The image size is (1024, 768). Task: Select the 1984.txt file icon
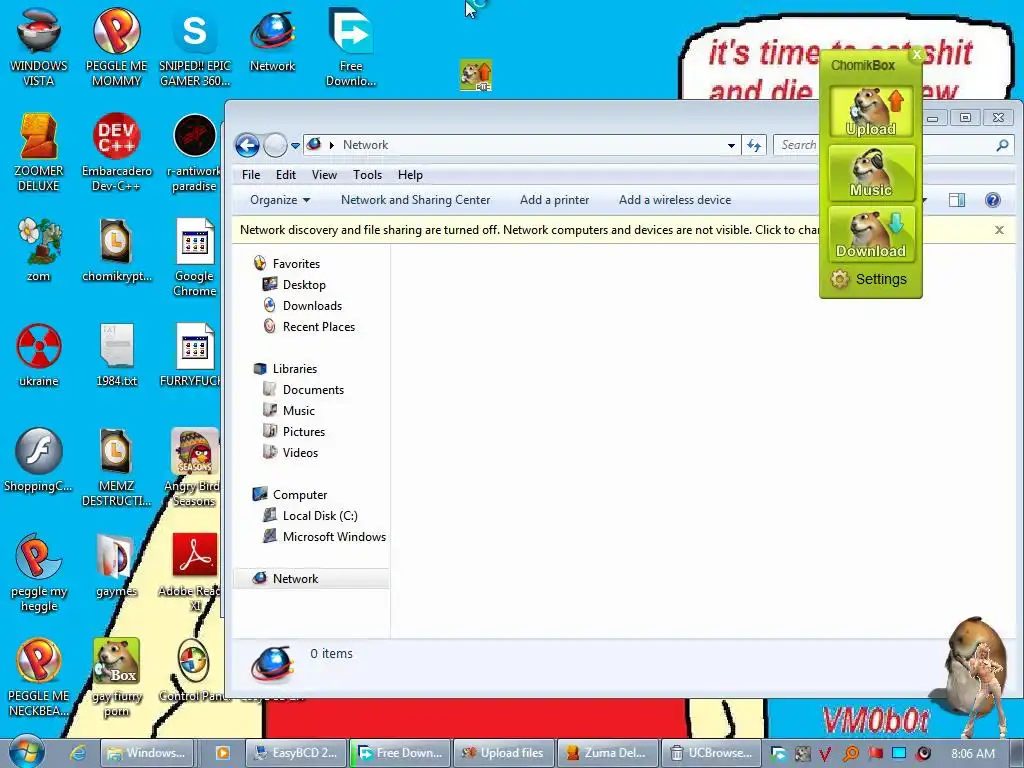(116, 355)
